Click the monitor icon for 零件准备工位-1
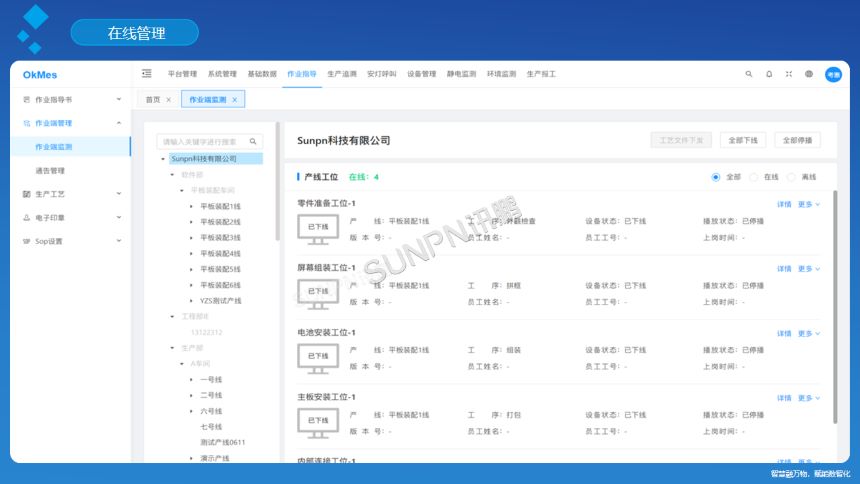The height and width of the screenshot is (484, 860). pos(318,229)
